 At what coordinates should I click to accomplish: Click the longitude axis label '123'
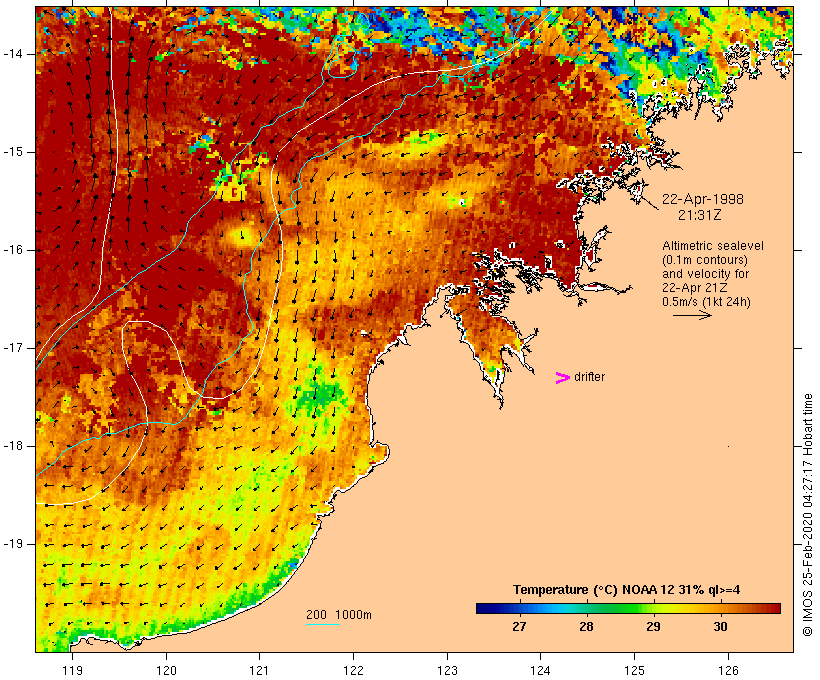(x=447, y=670)
